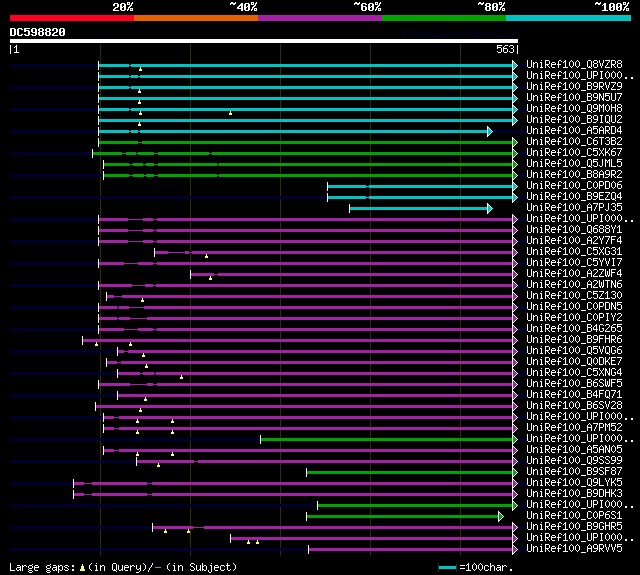Screen dimensions: 640x575
Task: Click the white DC598820 query sequence bar
Action: [x=264, y=41]
